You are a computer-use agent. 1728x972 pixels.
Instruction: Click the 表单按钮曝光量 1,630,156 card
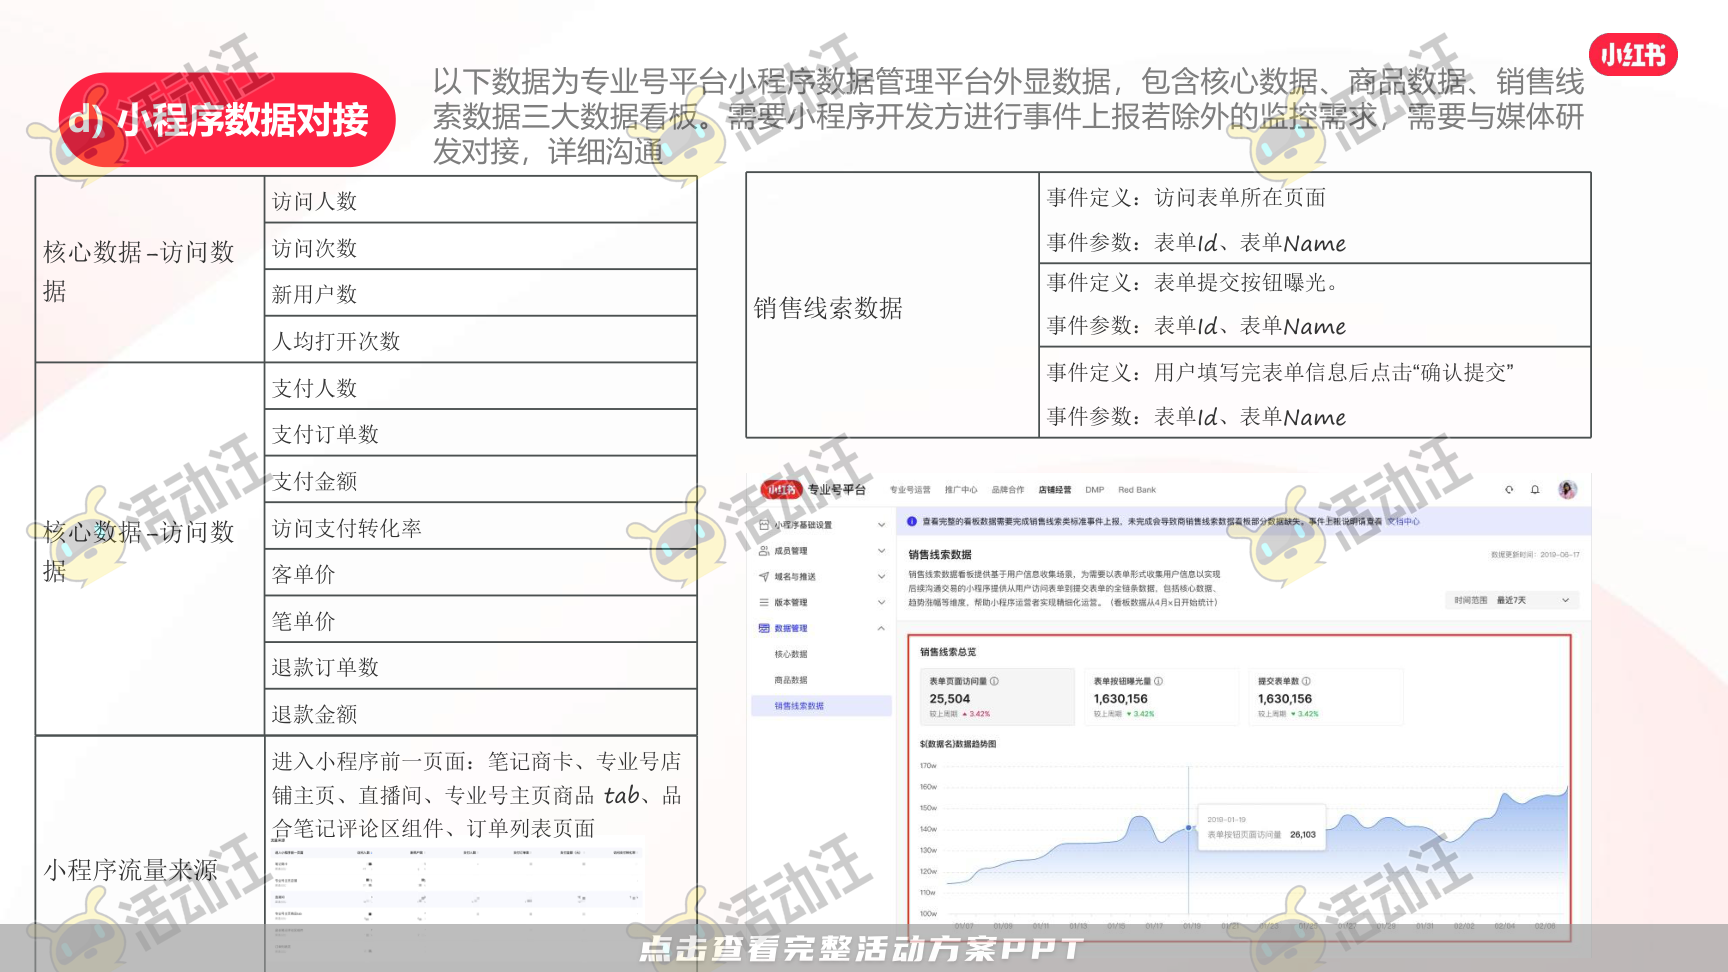coord(1161,696)
